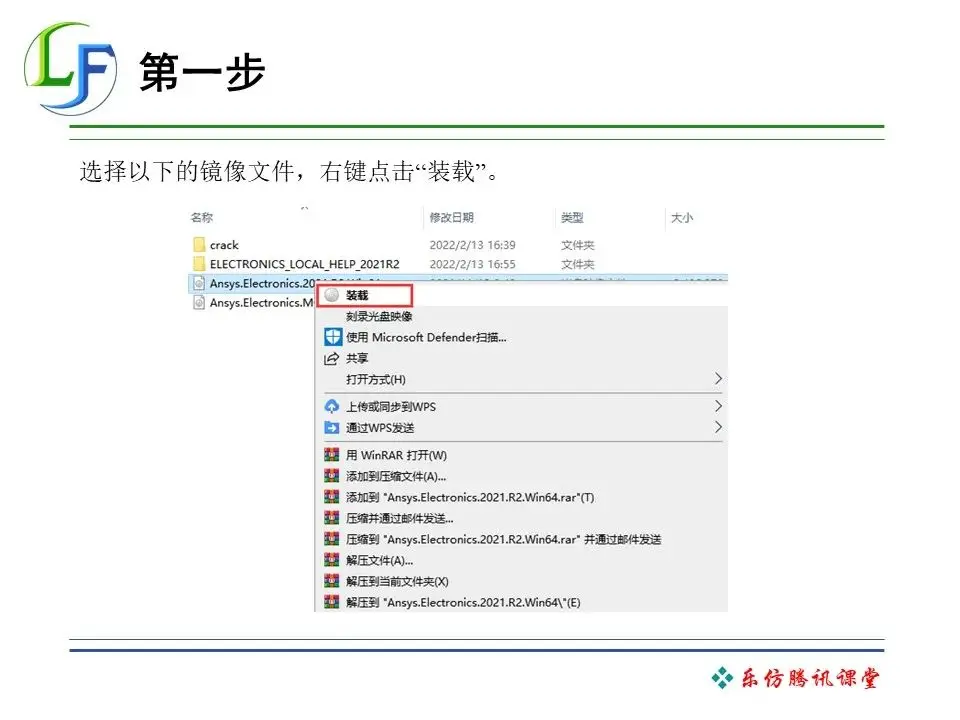960x720 pixels.
Task: Click 文件夹 type in the crack row
Action: click(x=577, y=245)
